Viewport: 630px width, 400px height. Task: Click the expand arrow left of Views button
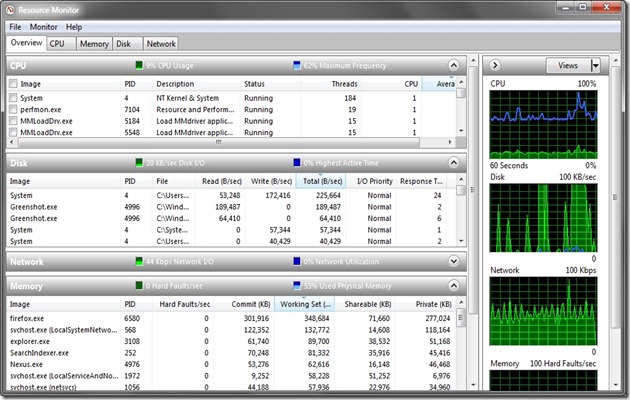point(496,65)
